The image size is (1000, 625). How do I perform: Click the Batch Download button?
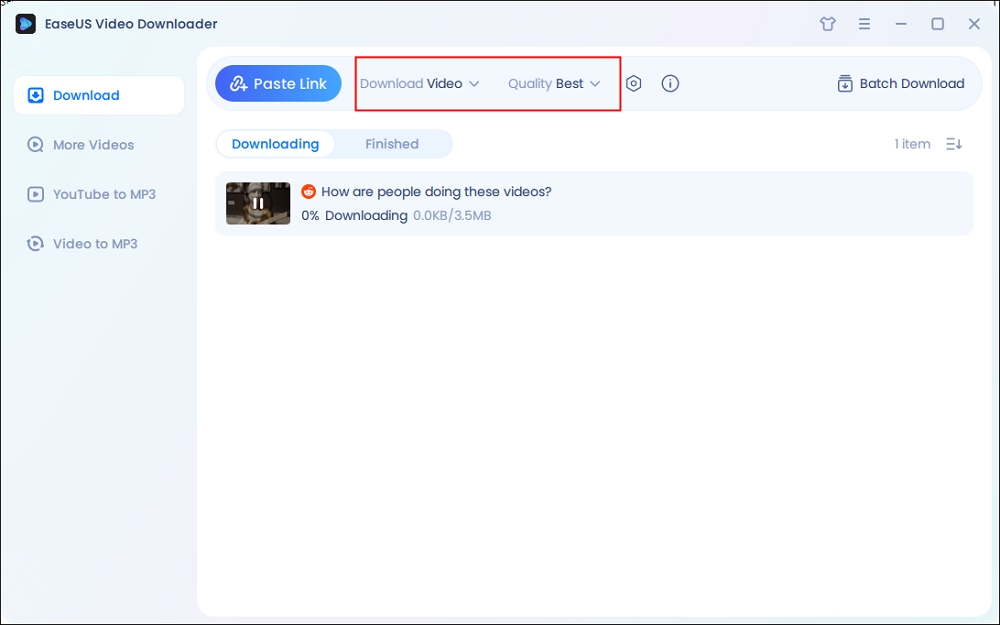901,84
